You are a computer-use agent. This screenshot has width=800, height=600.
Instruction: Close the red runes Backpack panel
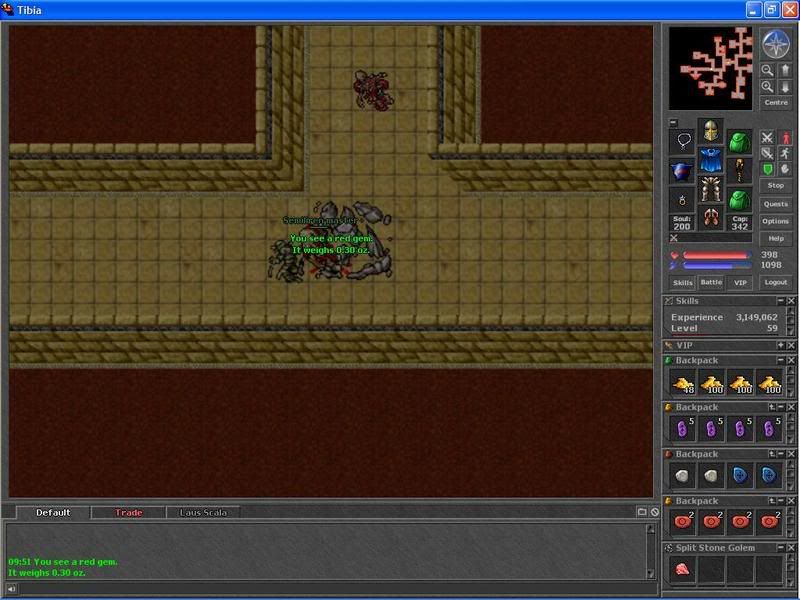791,501
